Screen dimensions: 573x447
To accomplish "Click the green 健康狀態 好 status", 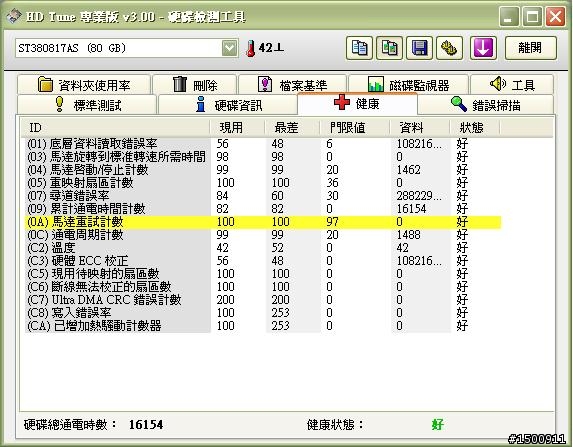I will click(x=437, y=425).
